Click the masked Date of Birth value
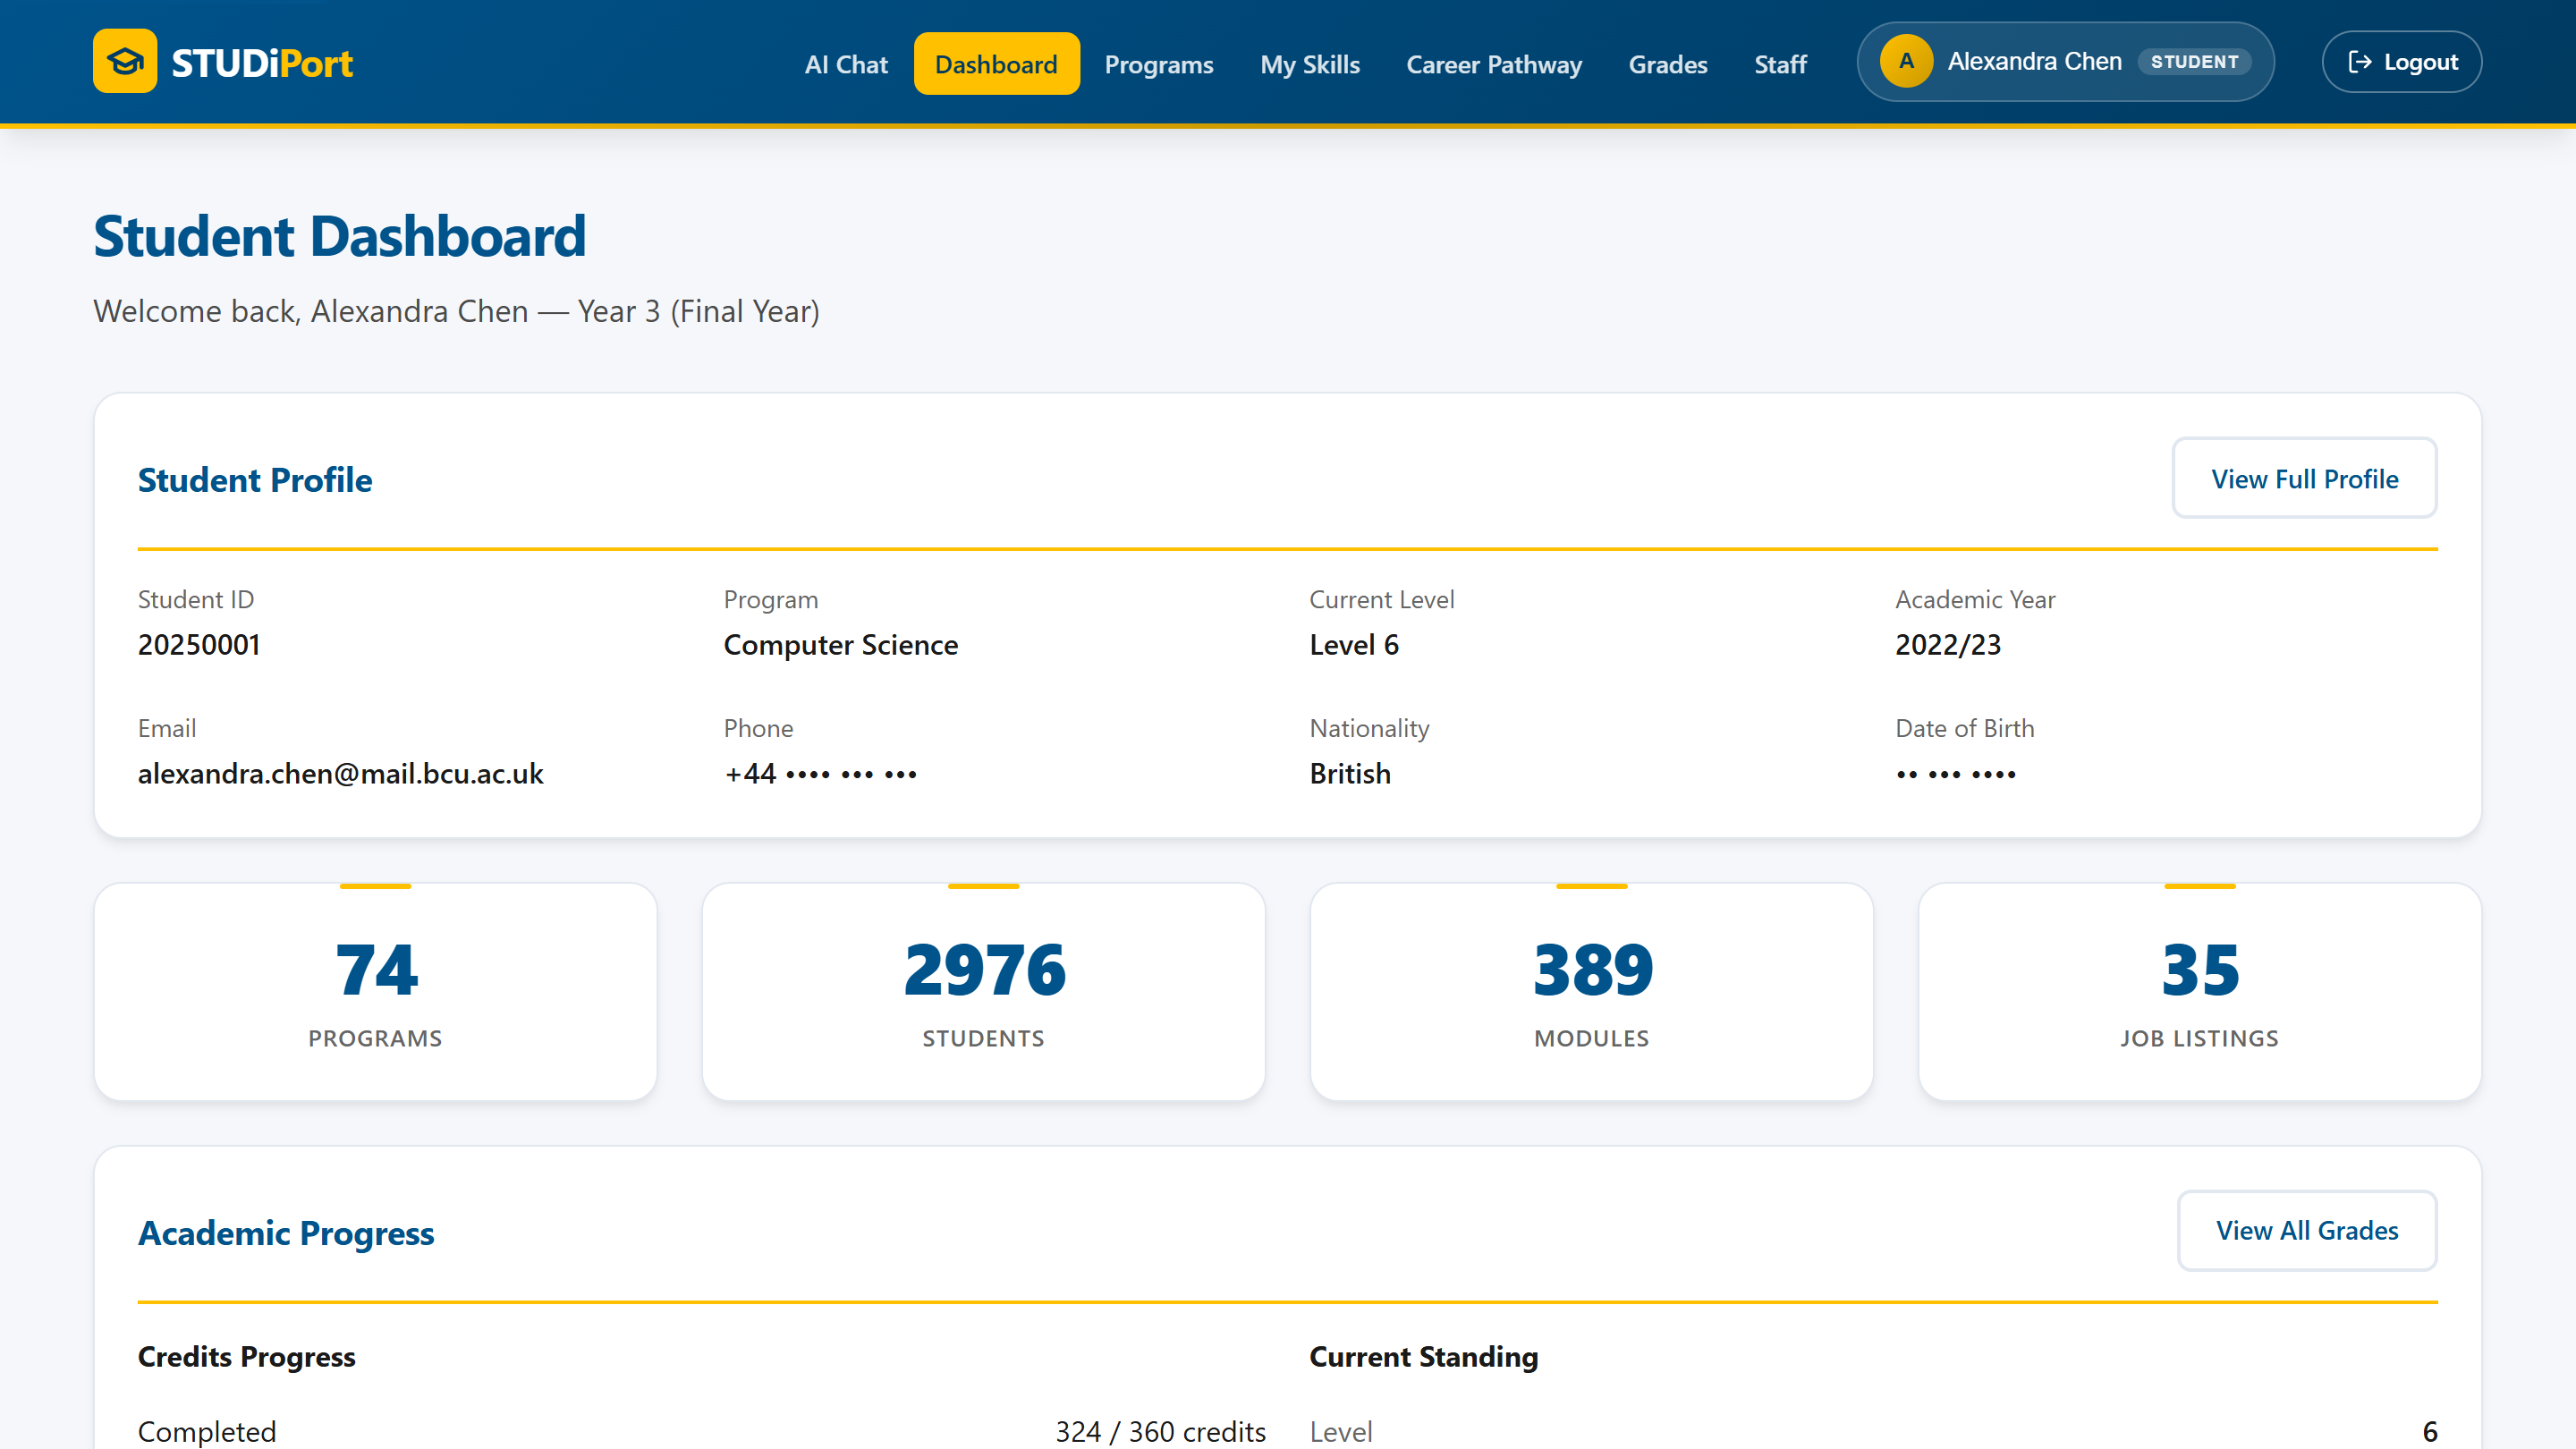Viewport: 2576px width, 1449px height. (x=1955, y=774)
